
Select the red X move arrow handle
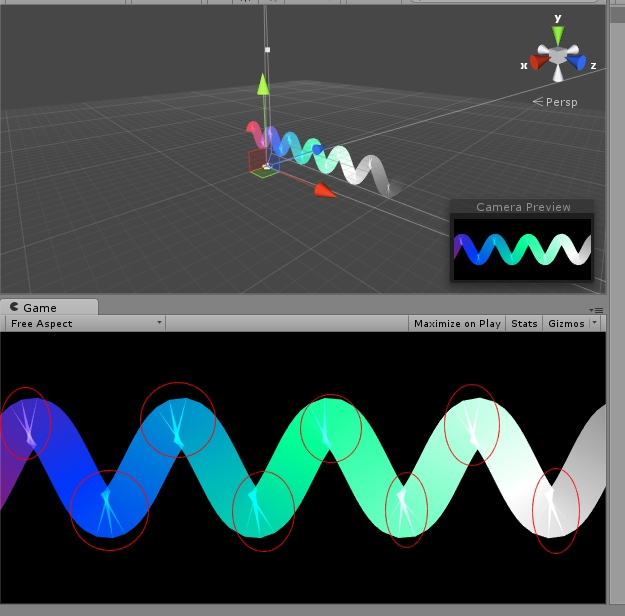tap(324, 189)
